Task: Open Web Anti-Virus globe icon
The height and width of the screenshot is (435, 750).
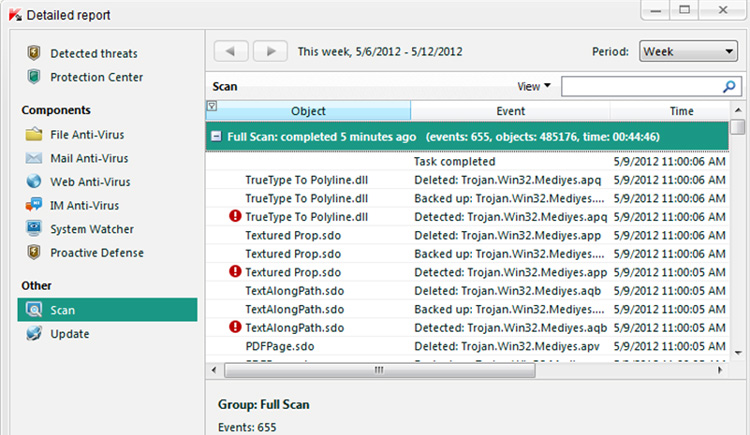Action: click(x=34, y=182)
